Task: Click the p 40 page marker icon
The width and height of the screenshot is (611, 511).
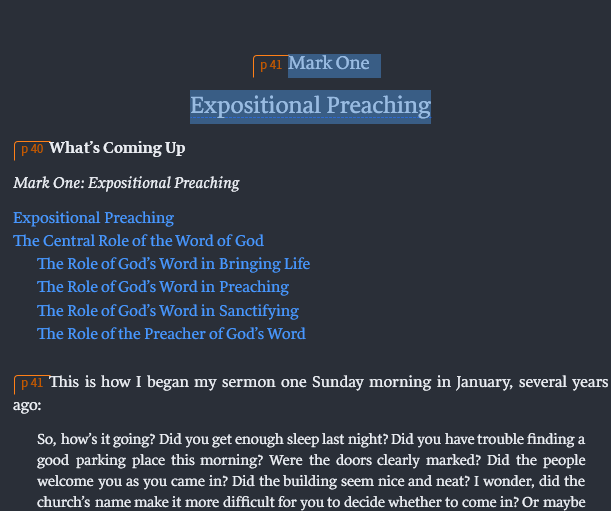Action: tap(31, 149)
